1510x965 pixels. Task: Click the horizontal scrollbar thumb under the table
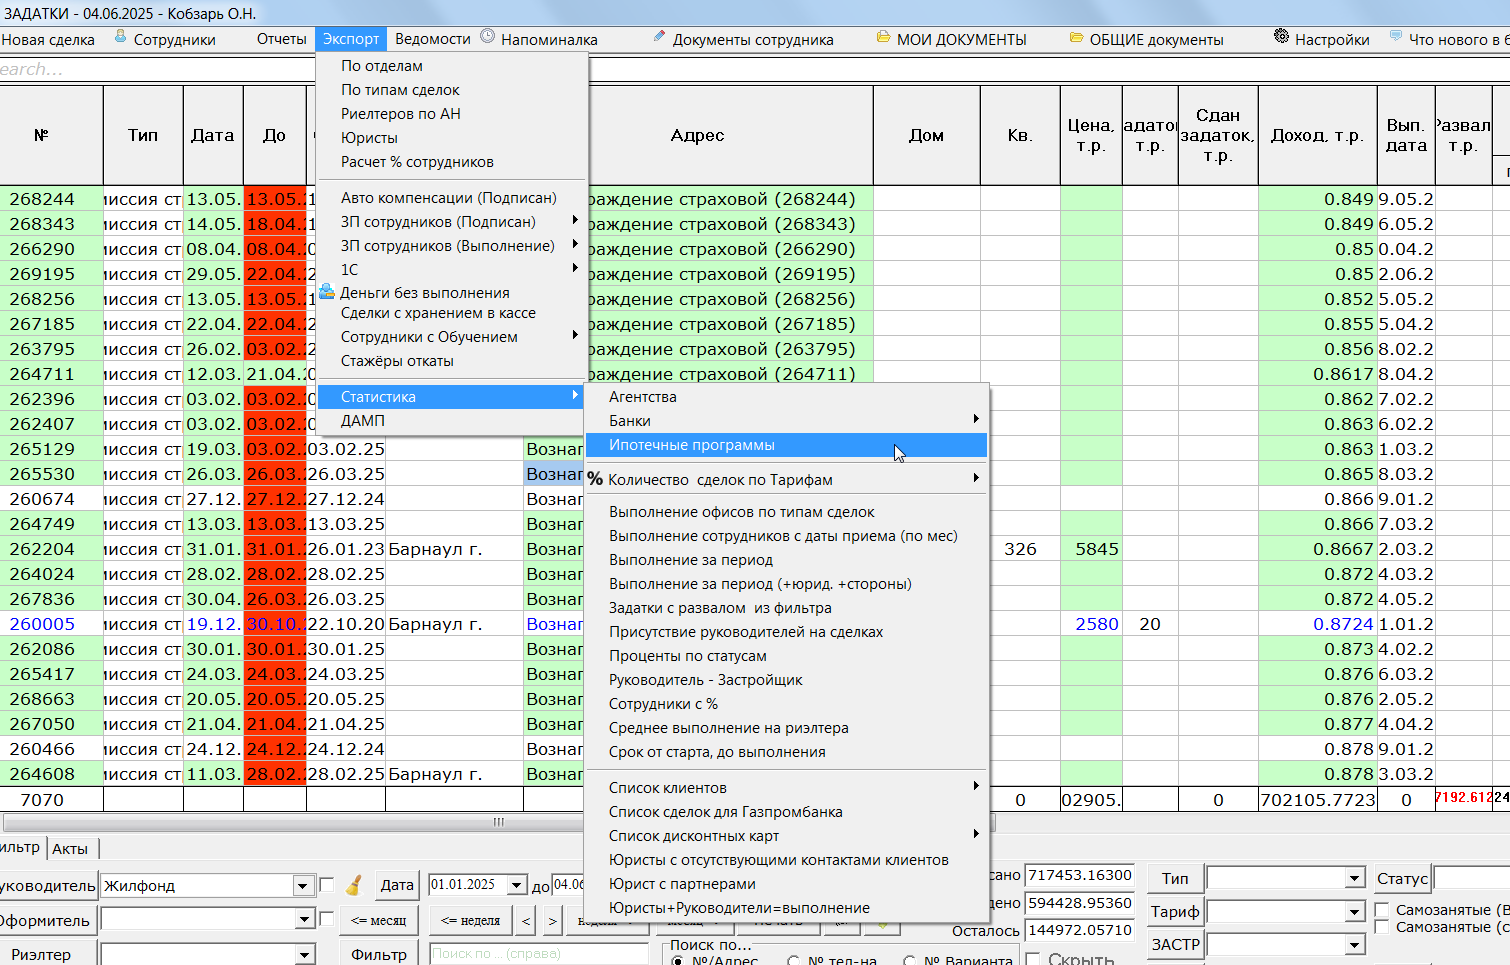point(498,822)
